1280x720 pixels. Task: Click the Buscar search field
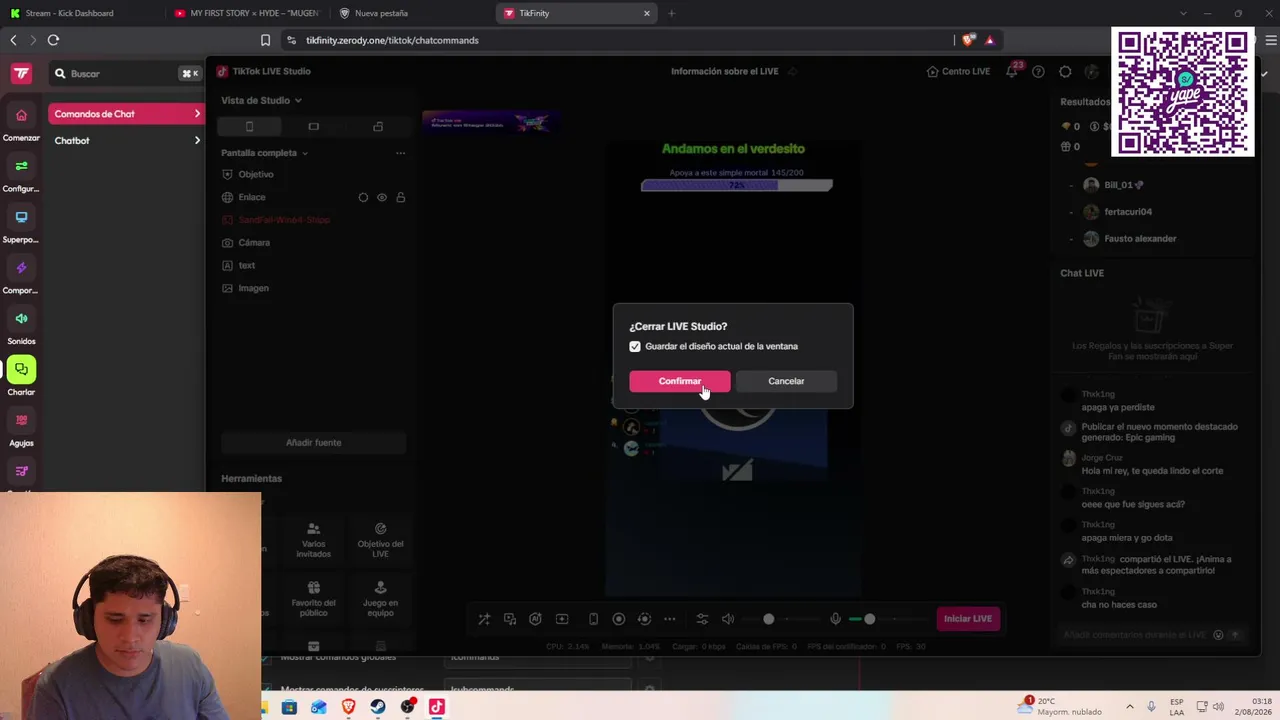124,73
